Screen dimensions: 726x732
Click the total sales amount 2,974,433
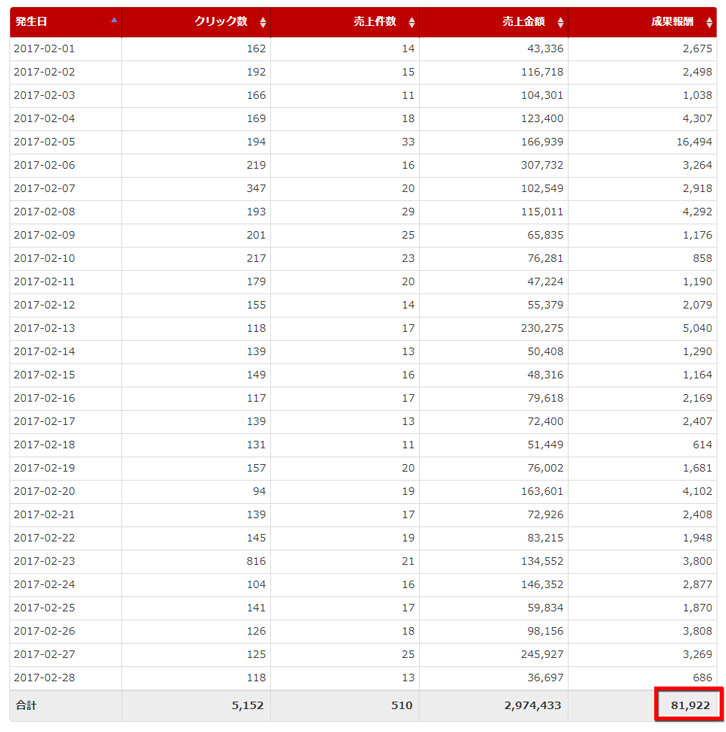pos(532,705)
